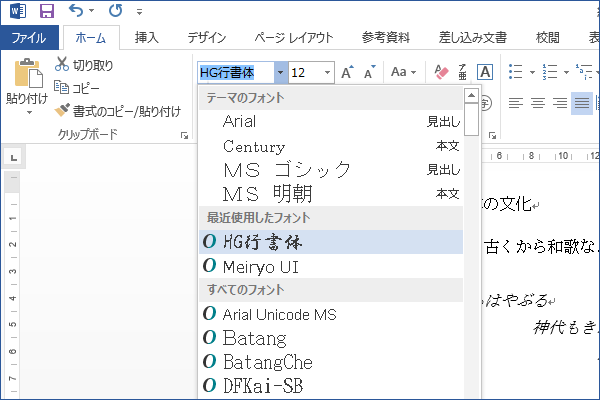This screenshot has height=400, width=600.
Task: Open the bullet library dropdown arrow
Action: 532,72
